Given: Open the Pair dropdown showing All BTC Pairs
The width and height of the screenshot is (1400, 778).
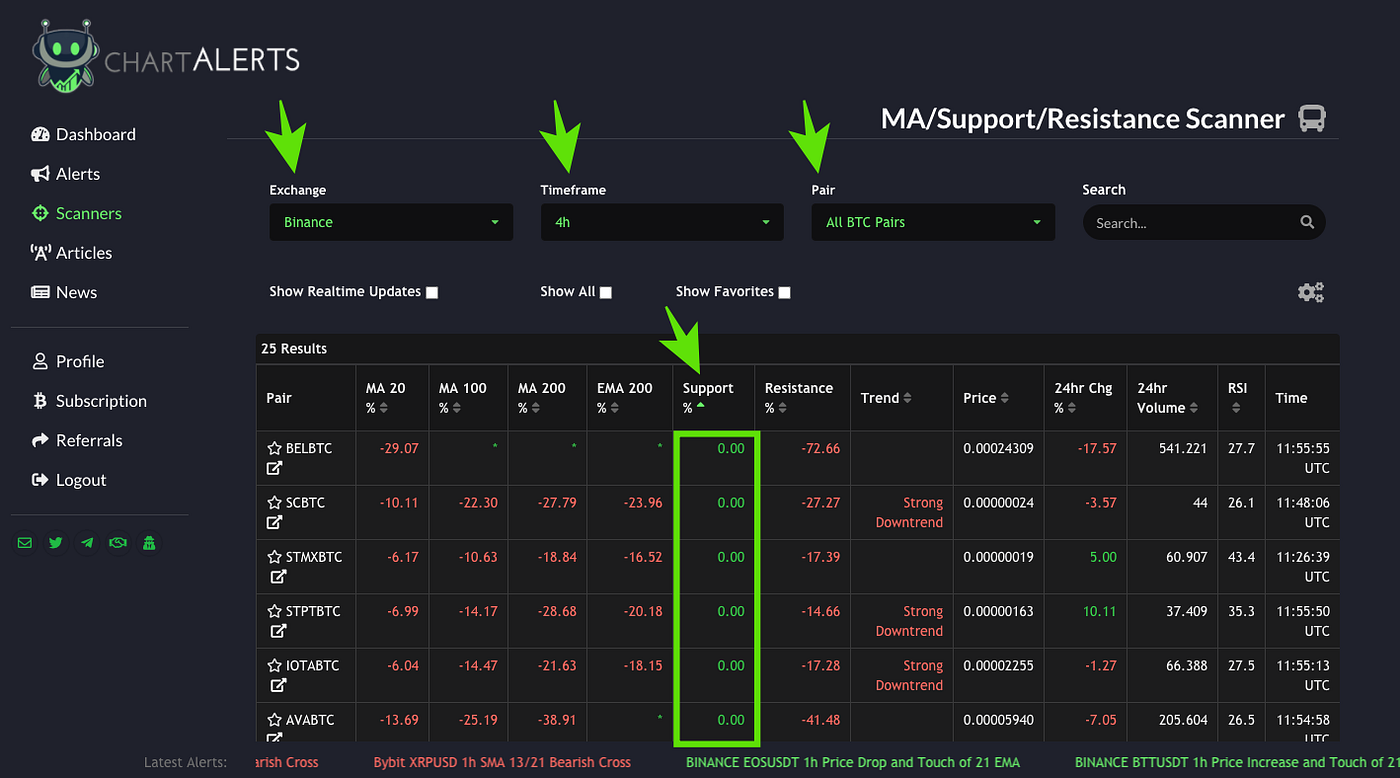Looking at the screenshot, I should click(x=933, y=222).
